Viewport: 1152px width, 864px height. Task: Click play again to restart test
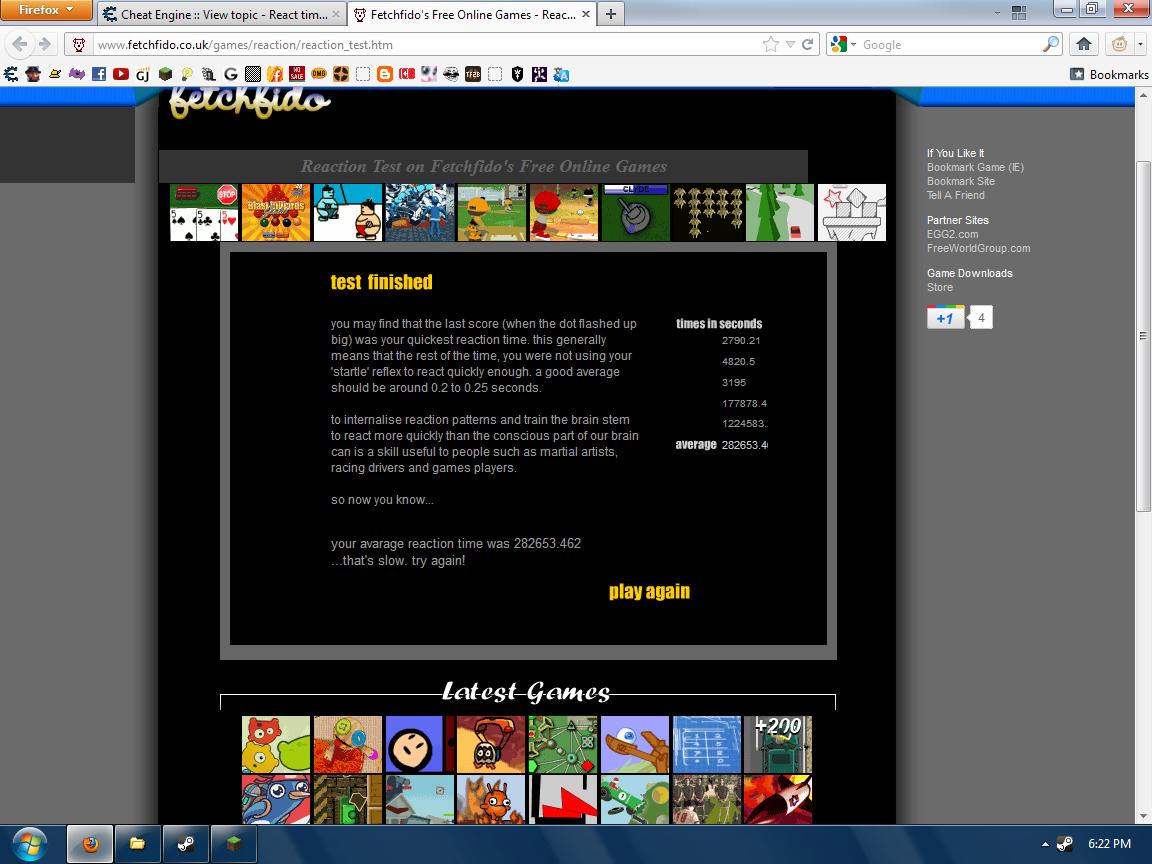pos(649,591)
